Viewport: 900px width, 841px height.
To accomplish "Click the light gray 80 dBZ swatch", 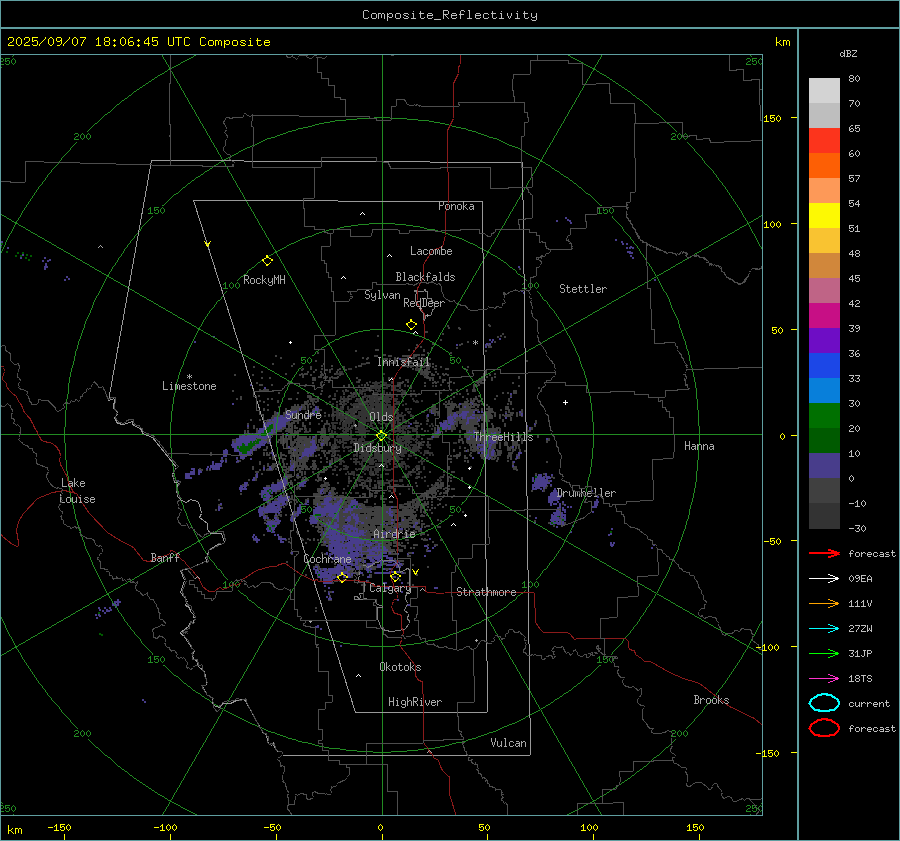I will tap(824, 90).
